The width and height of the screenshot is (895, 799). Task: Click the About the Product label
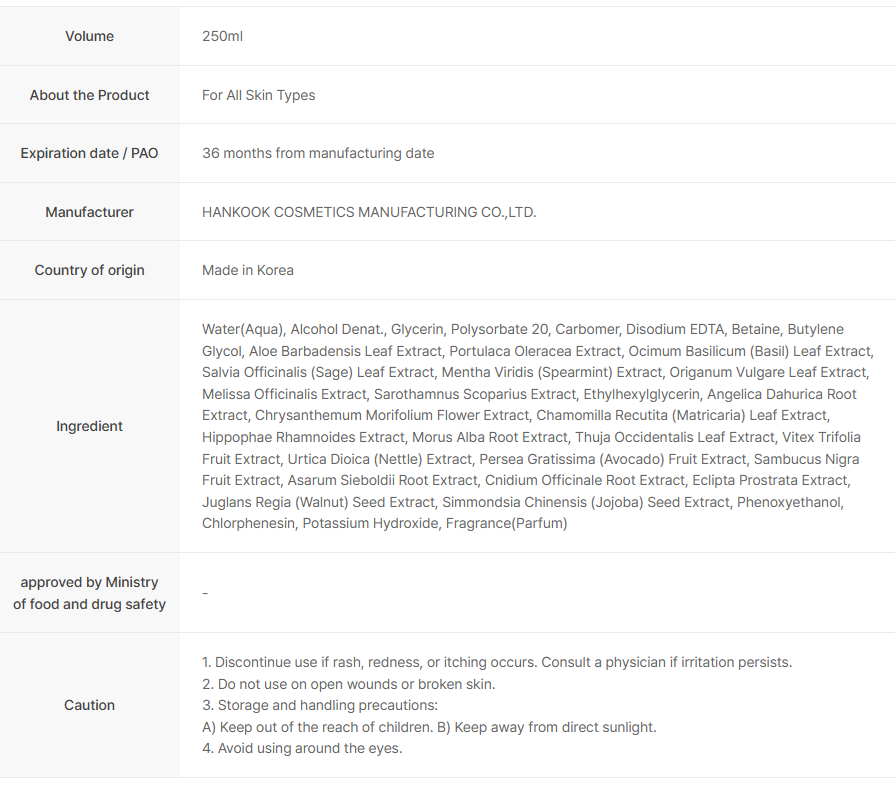(x=89, y=95)
